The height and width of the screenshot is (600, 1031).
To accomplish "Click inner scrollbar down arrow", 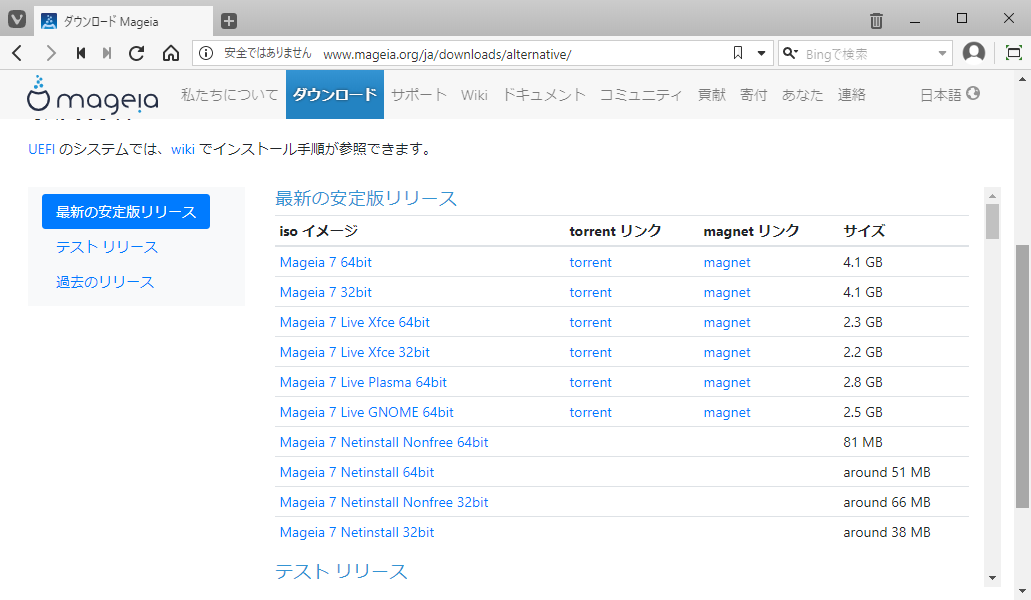I will click(x=992, y=578).
